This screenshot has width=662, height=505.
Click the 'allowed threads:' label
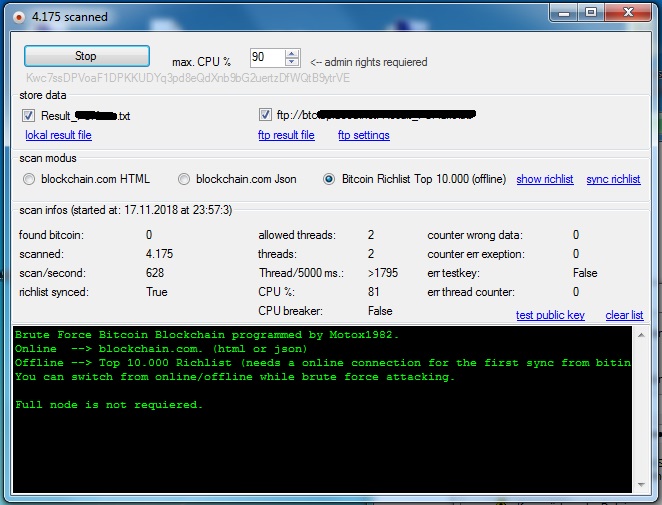click(297, 235)
